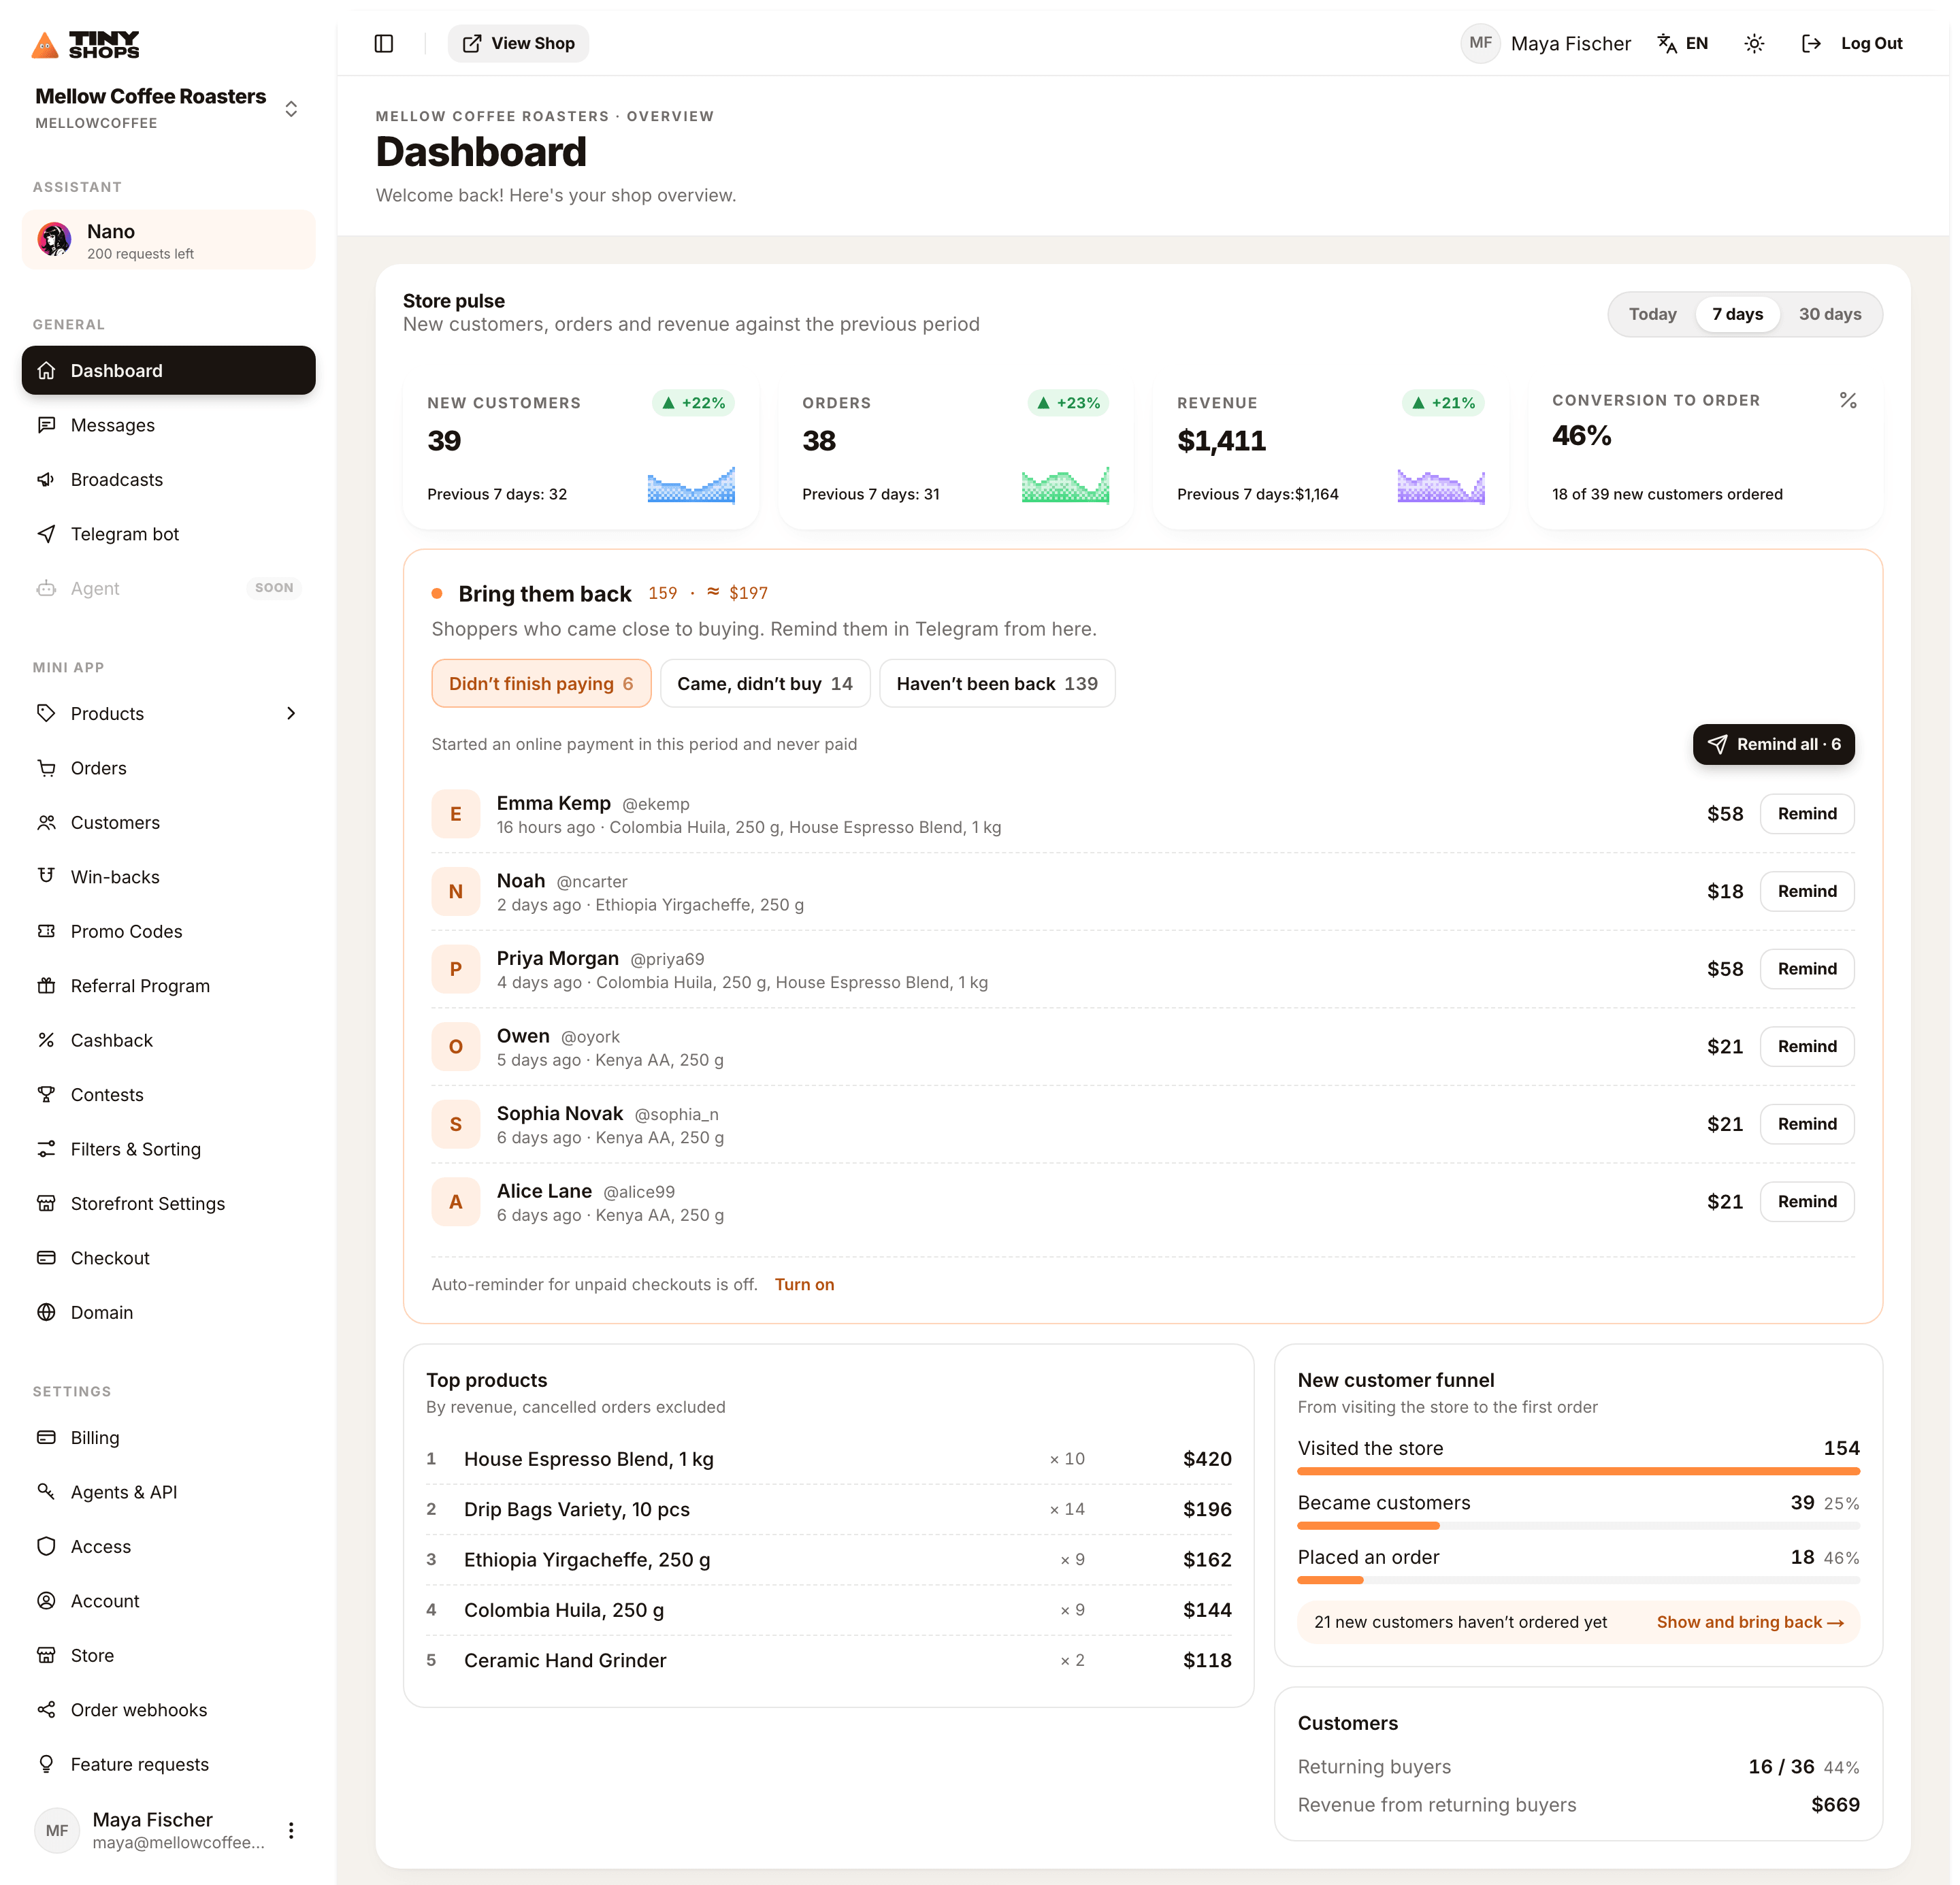Open Promo Codes ticket item

click(x=168, y=931)
